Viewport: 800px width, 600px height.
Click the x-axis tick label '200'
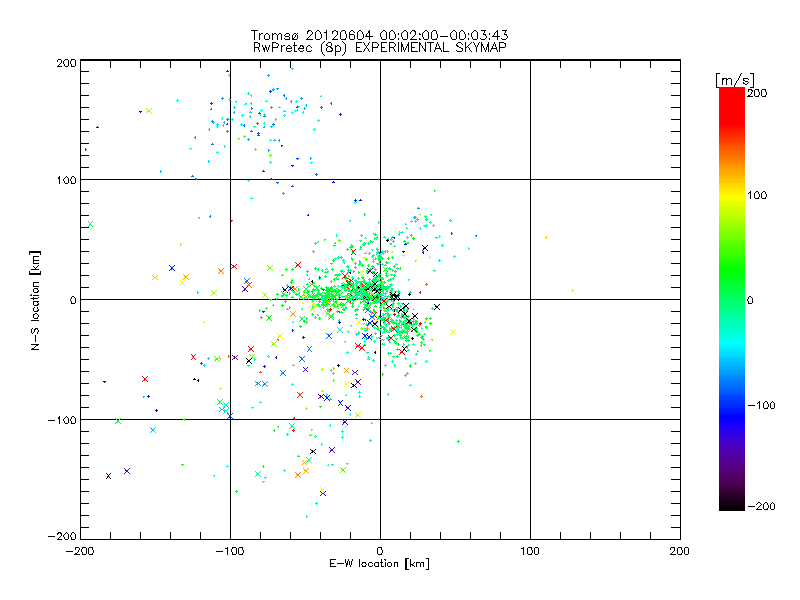[680, 551]
